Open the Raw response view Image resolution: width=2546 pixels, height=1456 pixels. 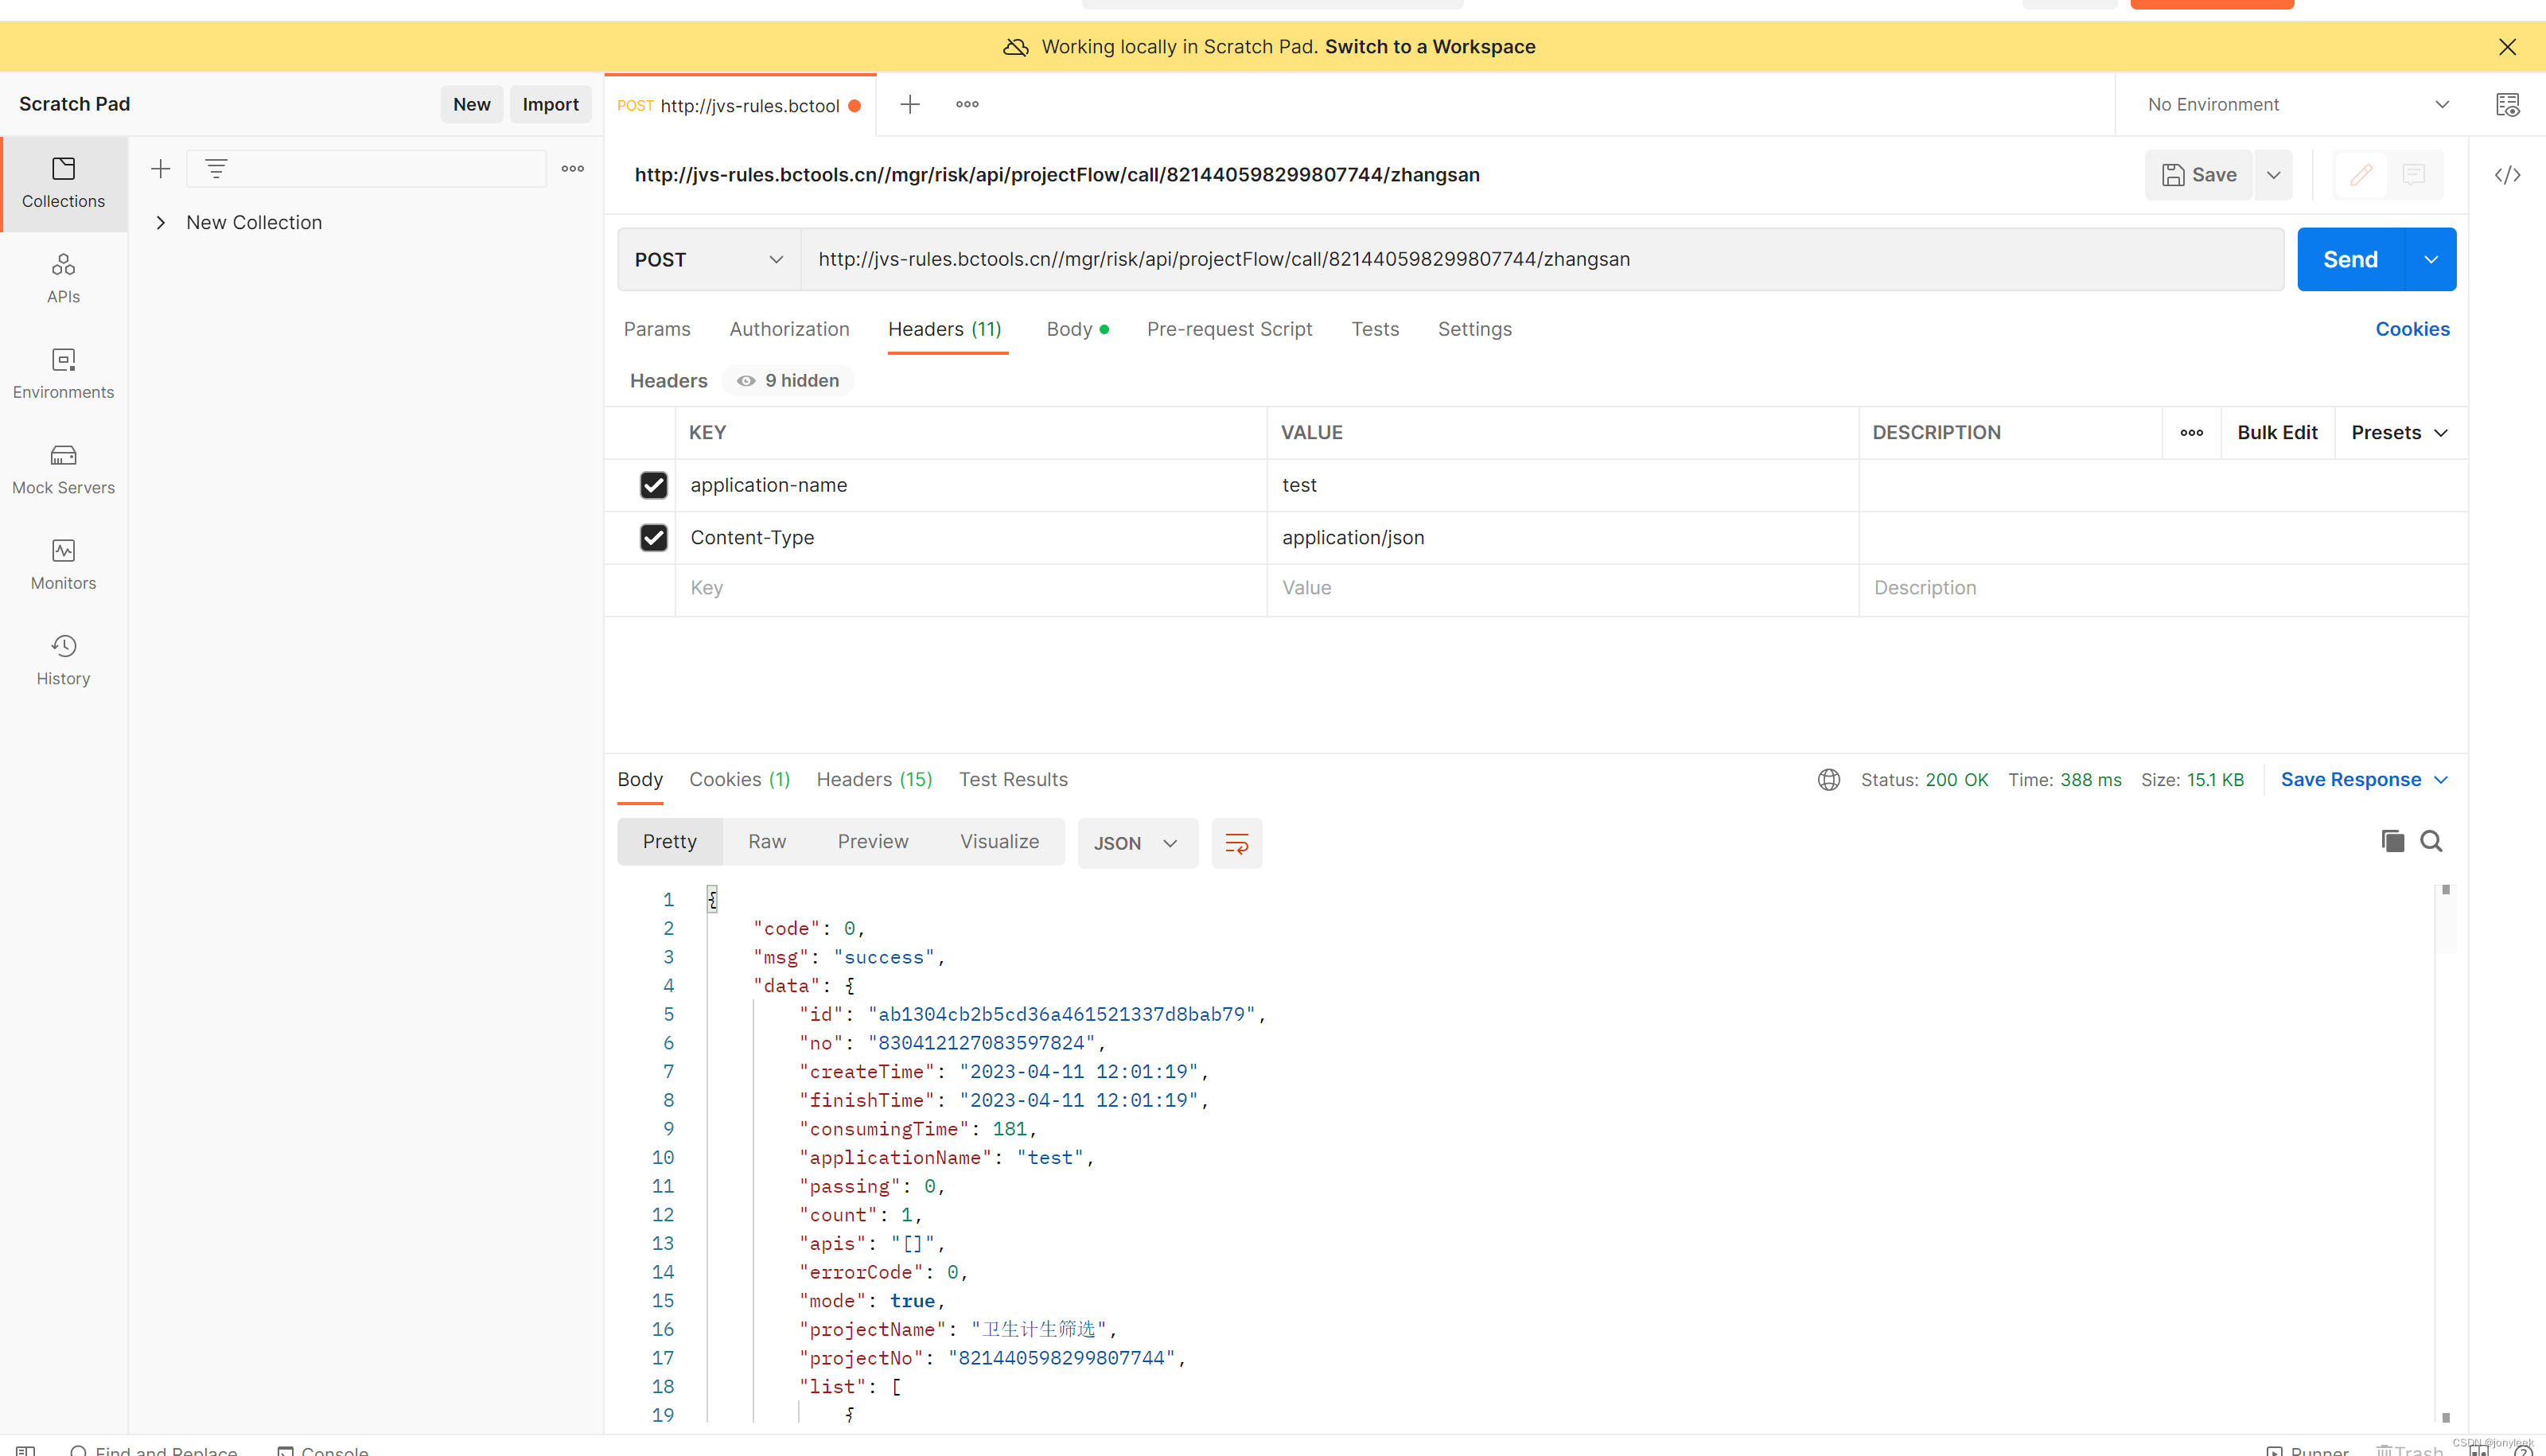766,841
